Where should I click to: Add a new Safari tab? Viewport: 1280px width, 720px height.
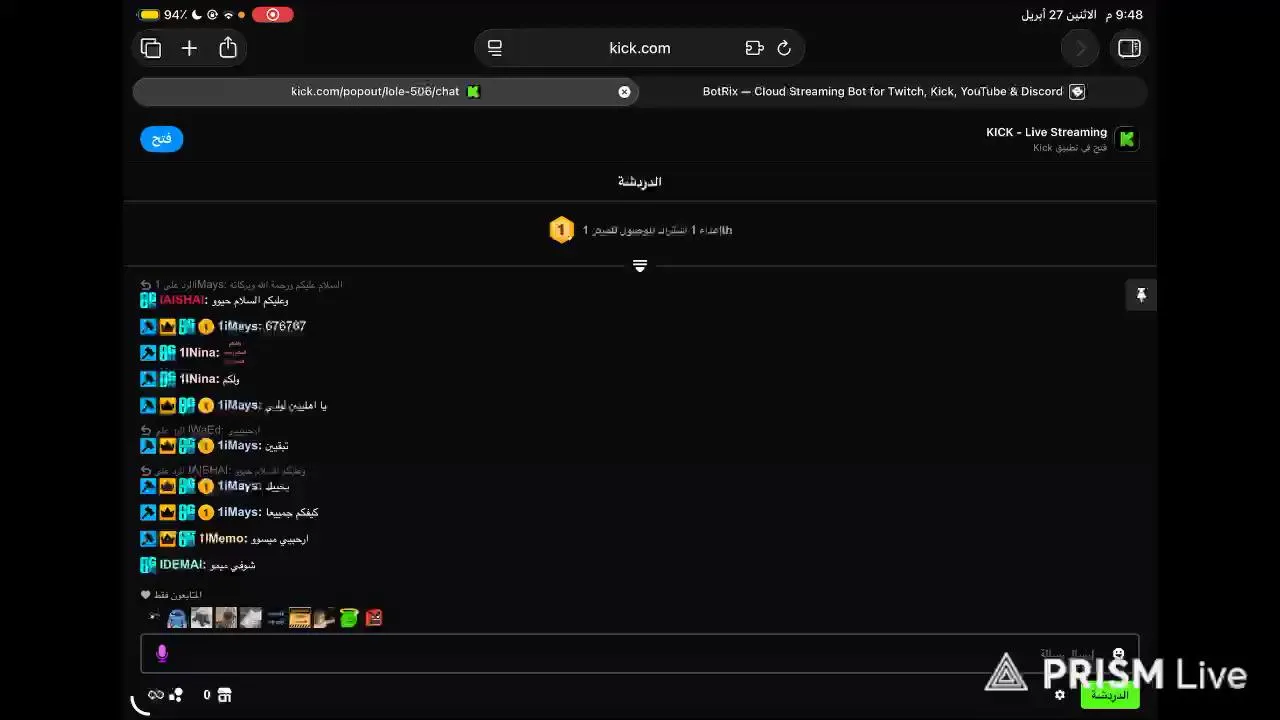[x=189, y=48]
